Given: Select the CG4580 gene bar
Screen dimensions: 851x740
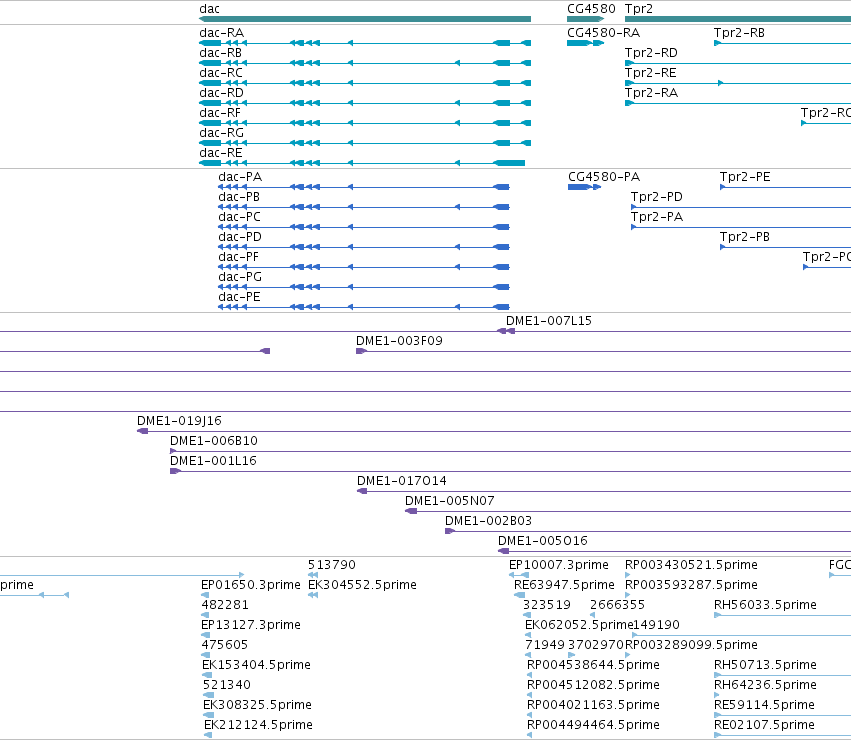Looking at the screenshot, I should pos(586,19).
